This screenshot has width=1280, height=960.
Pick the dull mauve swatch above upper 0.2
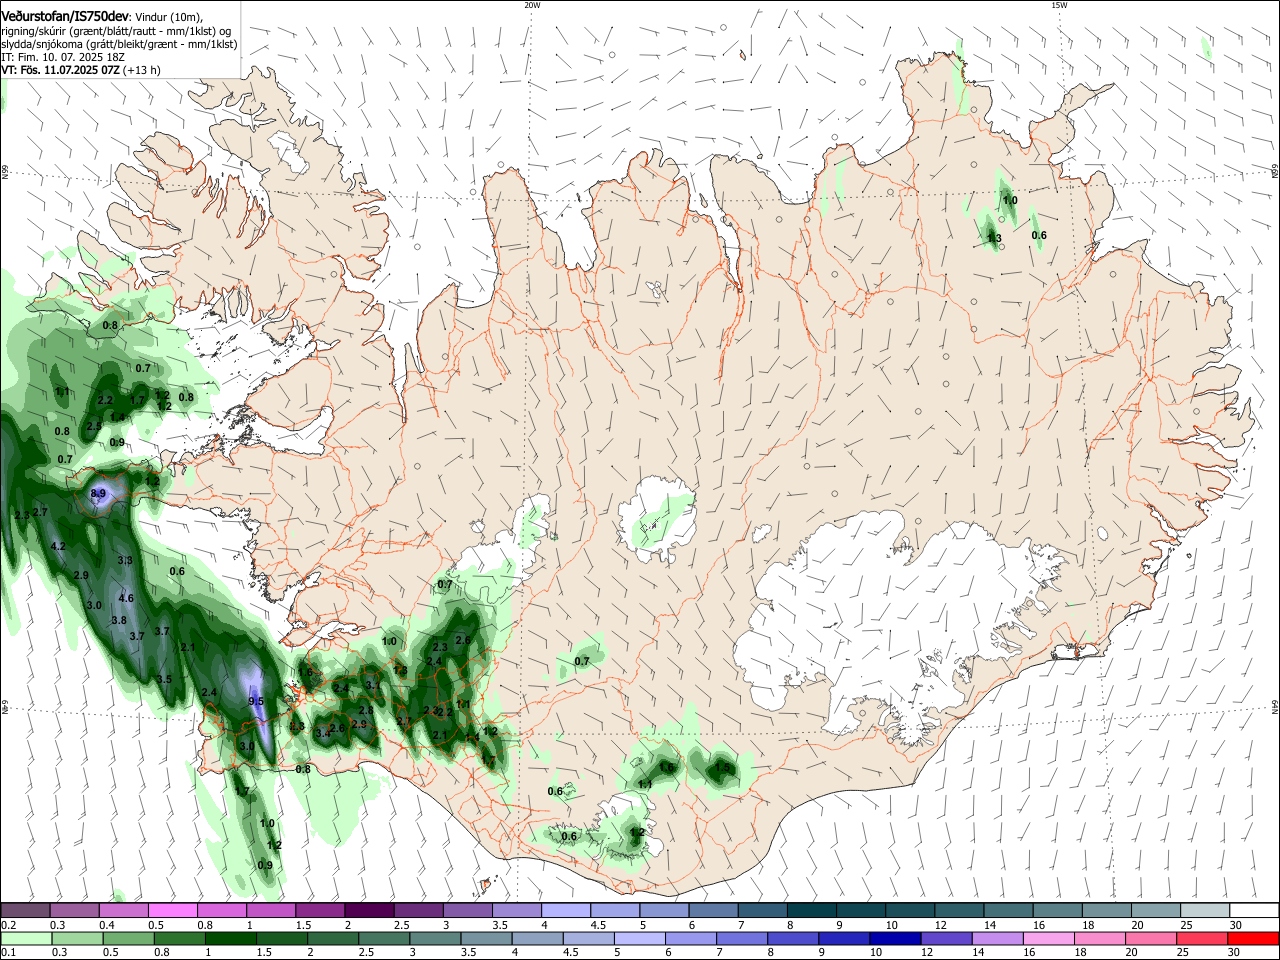(25, 910)
